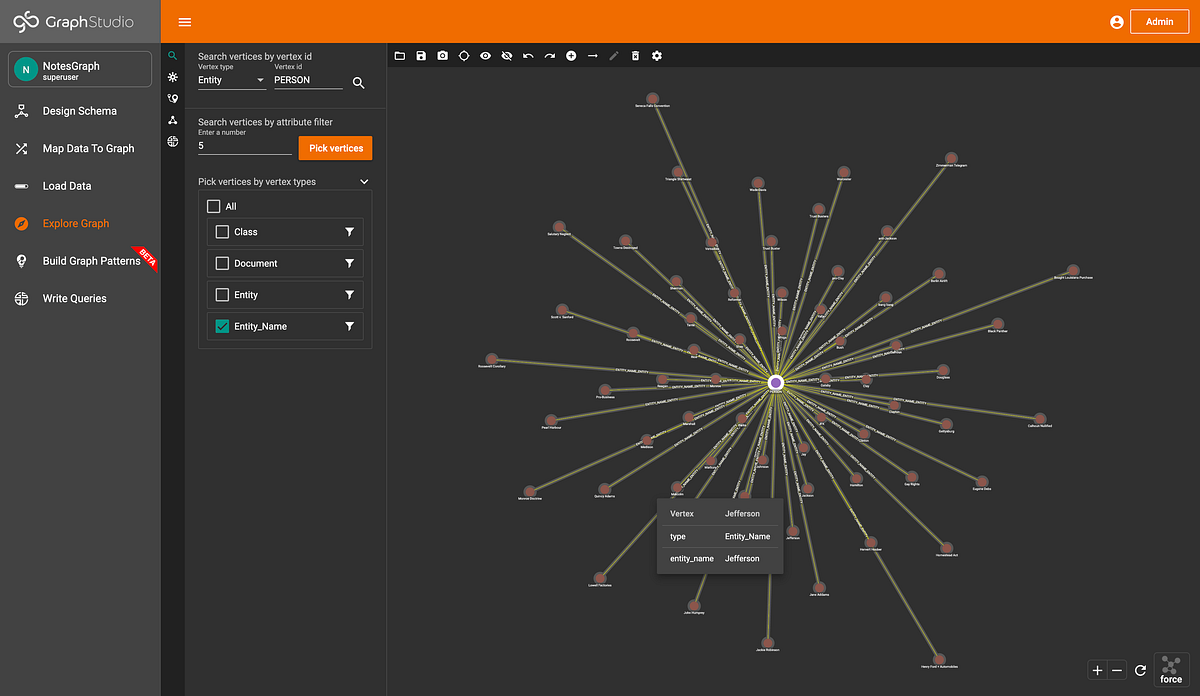Check the All vertex types checkbox

point(213,206)
